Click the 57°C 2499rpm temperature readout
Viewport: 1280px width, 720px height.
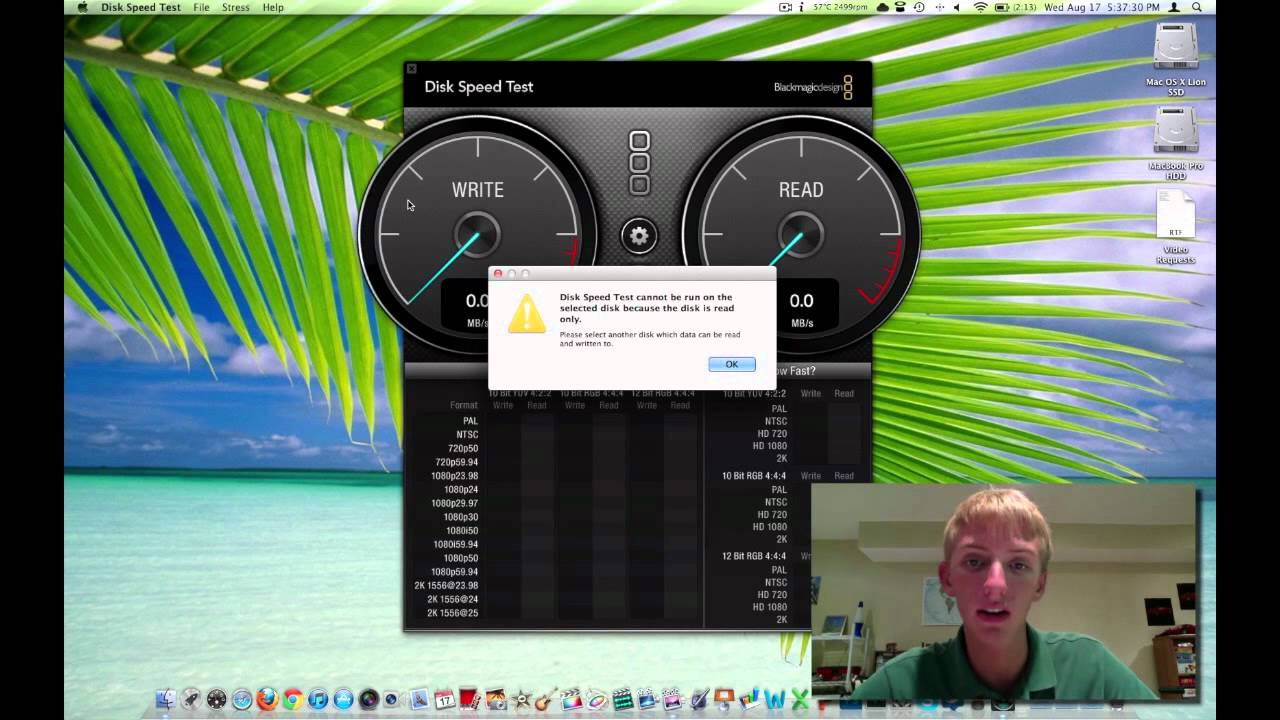[840, 7]
